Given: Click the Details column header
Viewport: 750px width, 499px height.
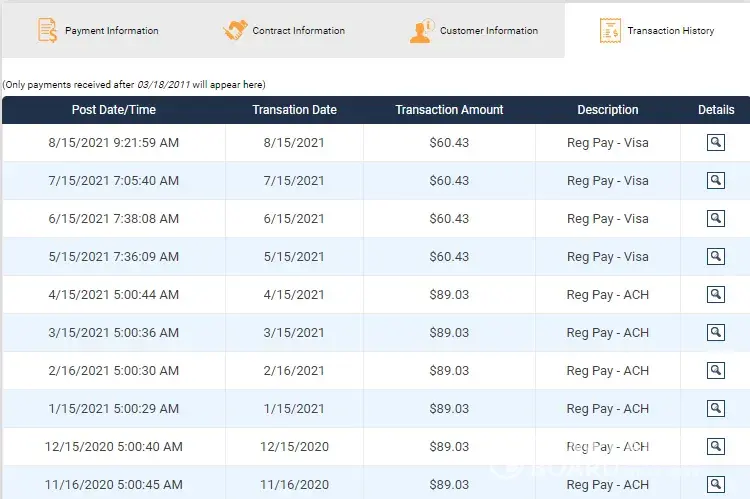Looking at the screenshot, I should pyautogui.click(x=716, y=110).
